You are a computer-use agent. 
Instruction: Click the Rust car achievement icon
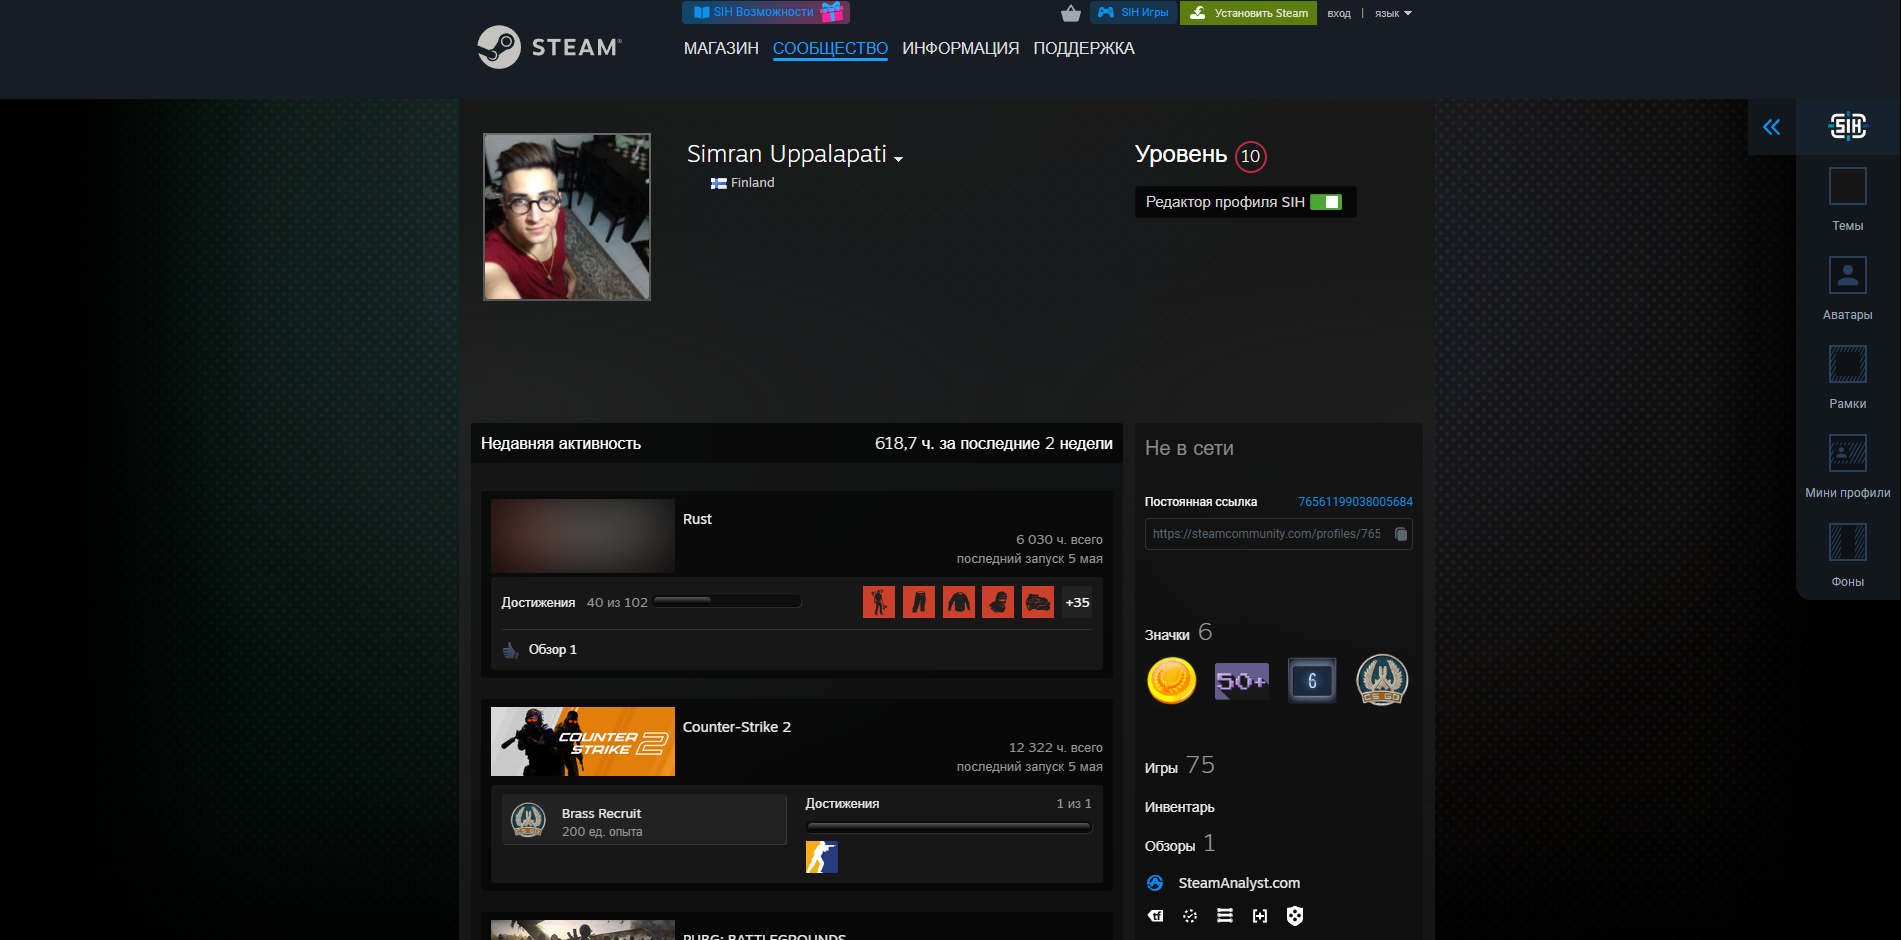point(1038,602)
